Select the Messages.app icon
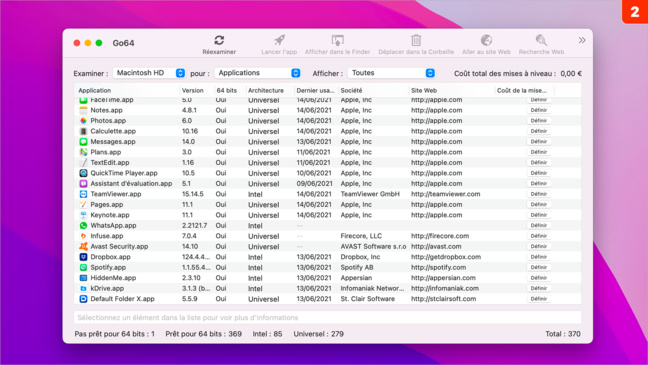 [83, 141]
